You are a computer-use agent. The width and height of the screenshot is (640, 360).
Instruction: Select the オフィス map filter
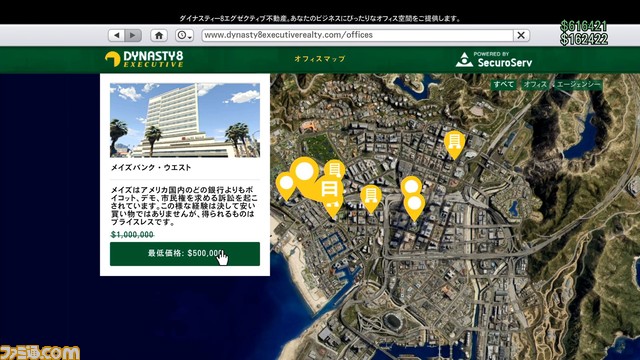point(535,84)
